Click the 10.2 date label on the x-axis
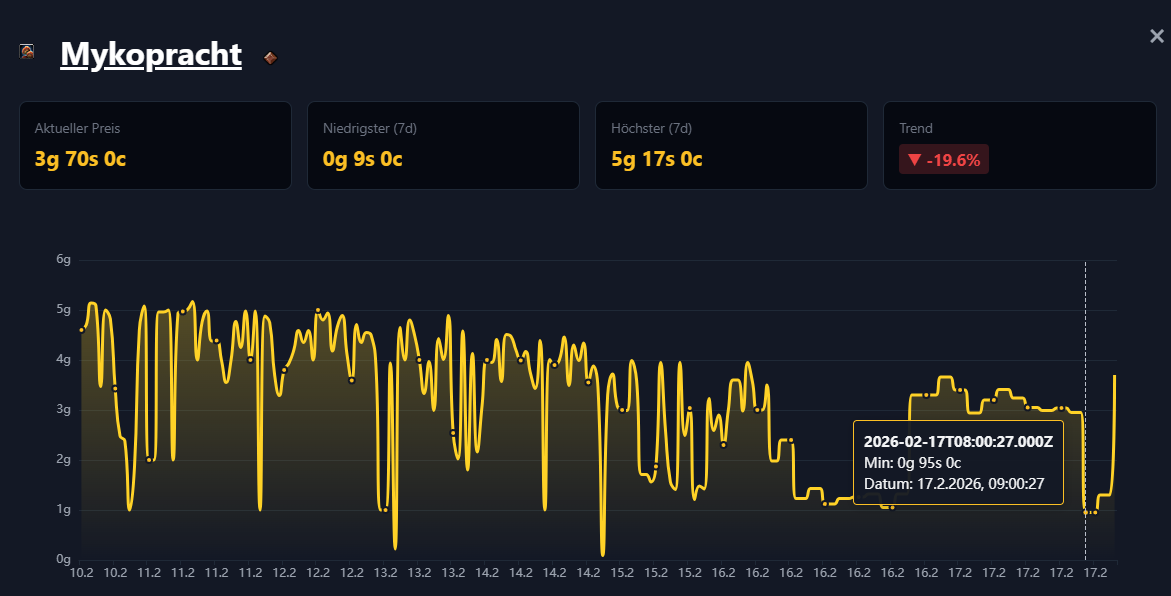Screen dimensions: 1171x596 (x=80, y=573)
